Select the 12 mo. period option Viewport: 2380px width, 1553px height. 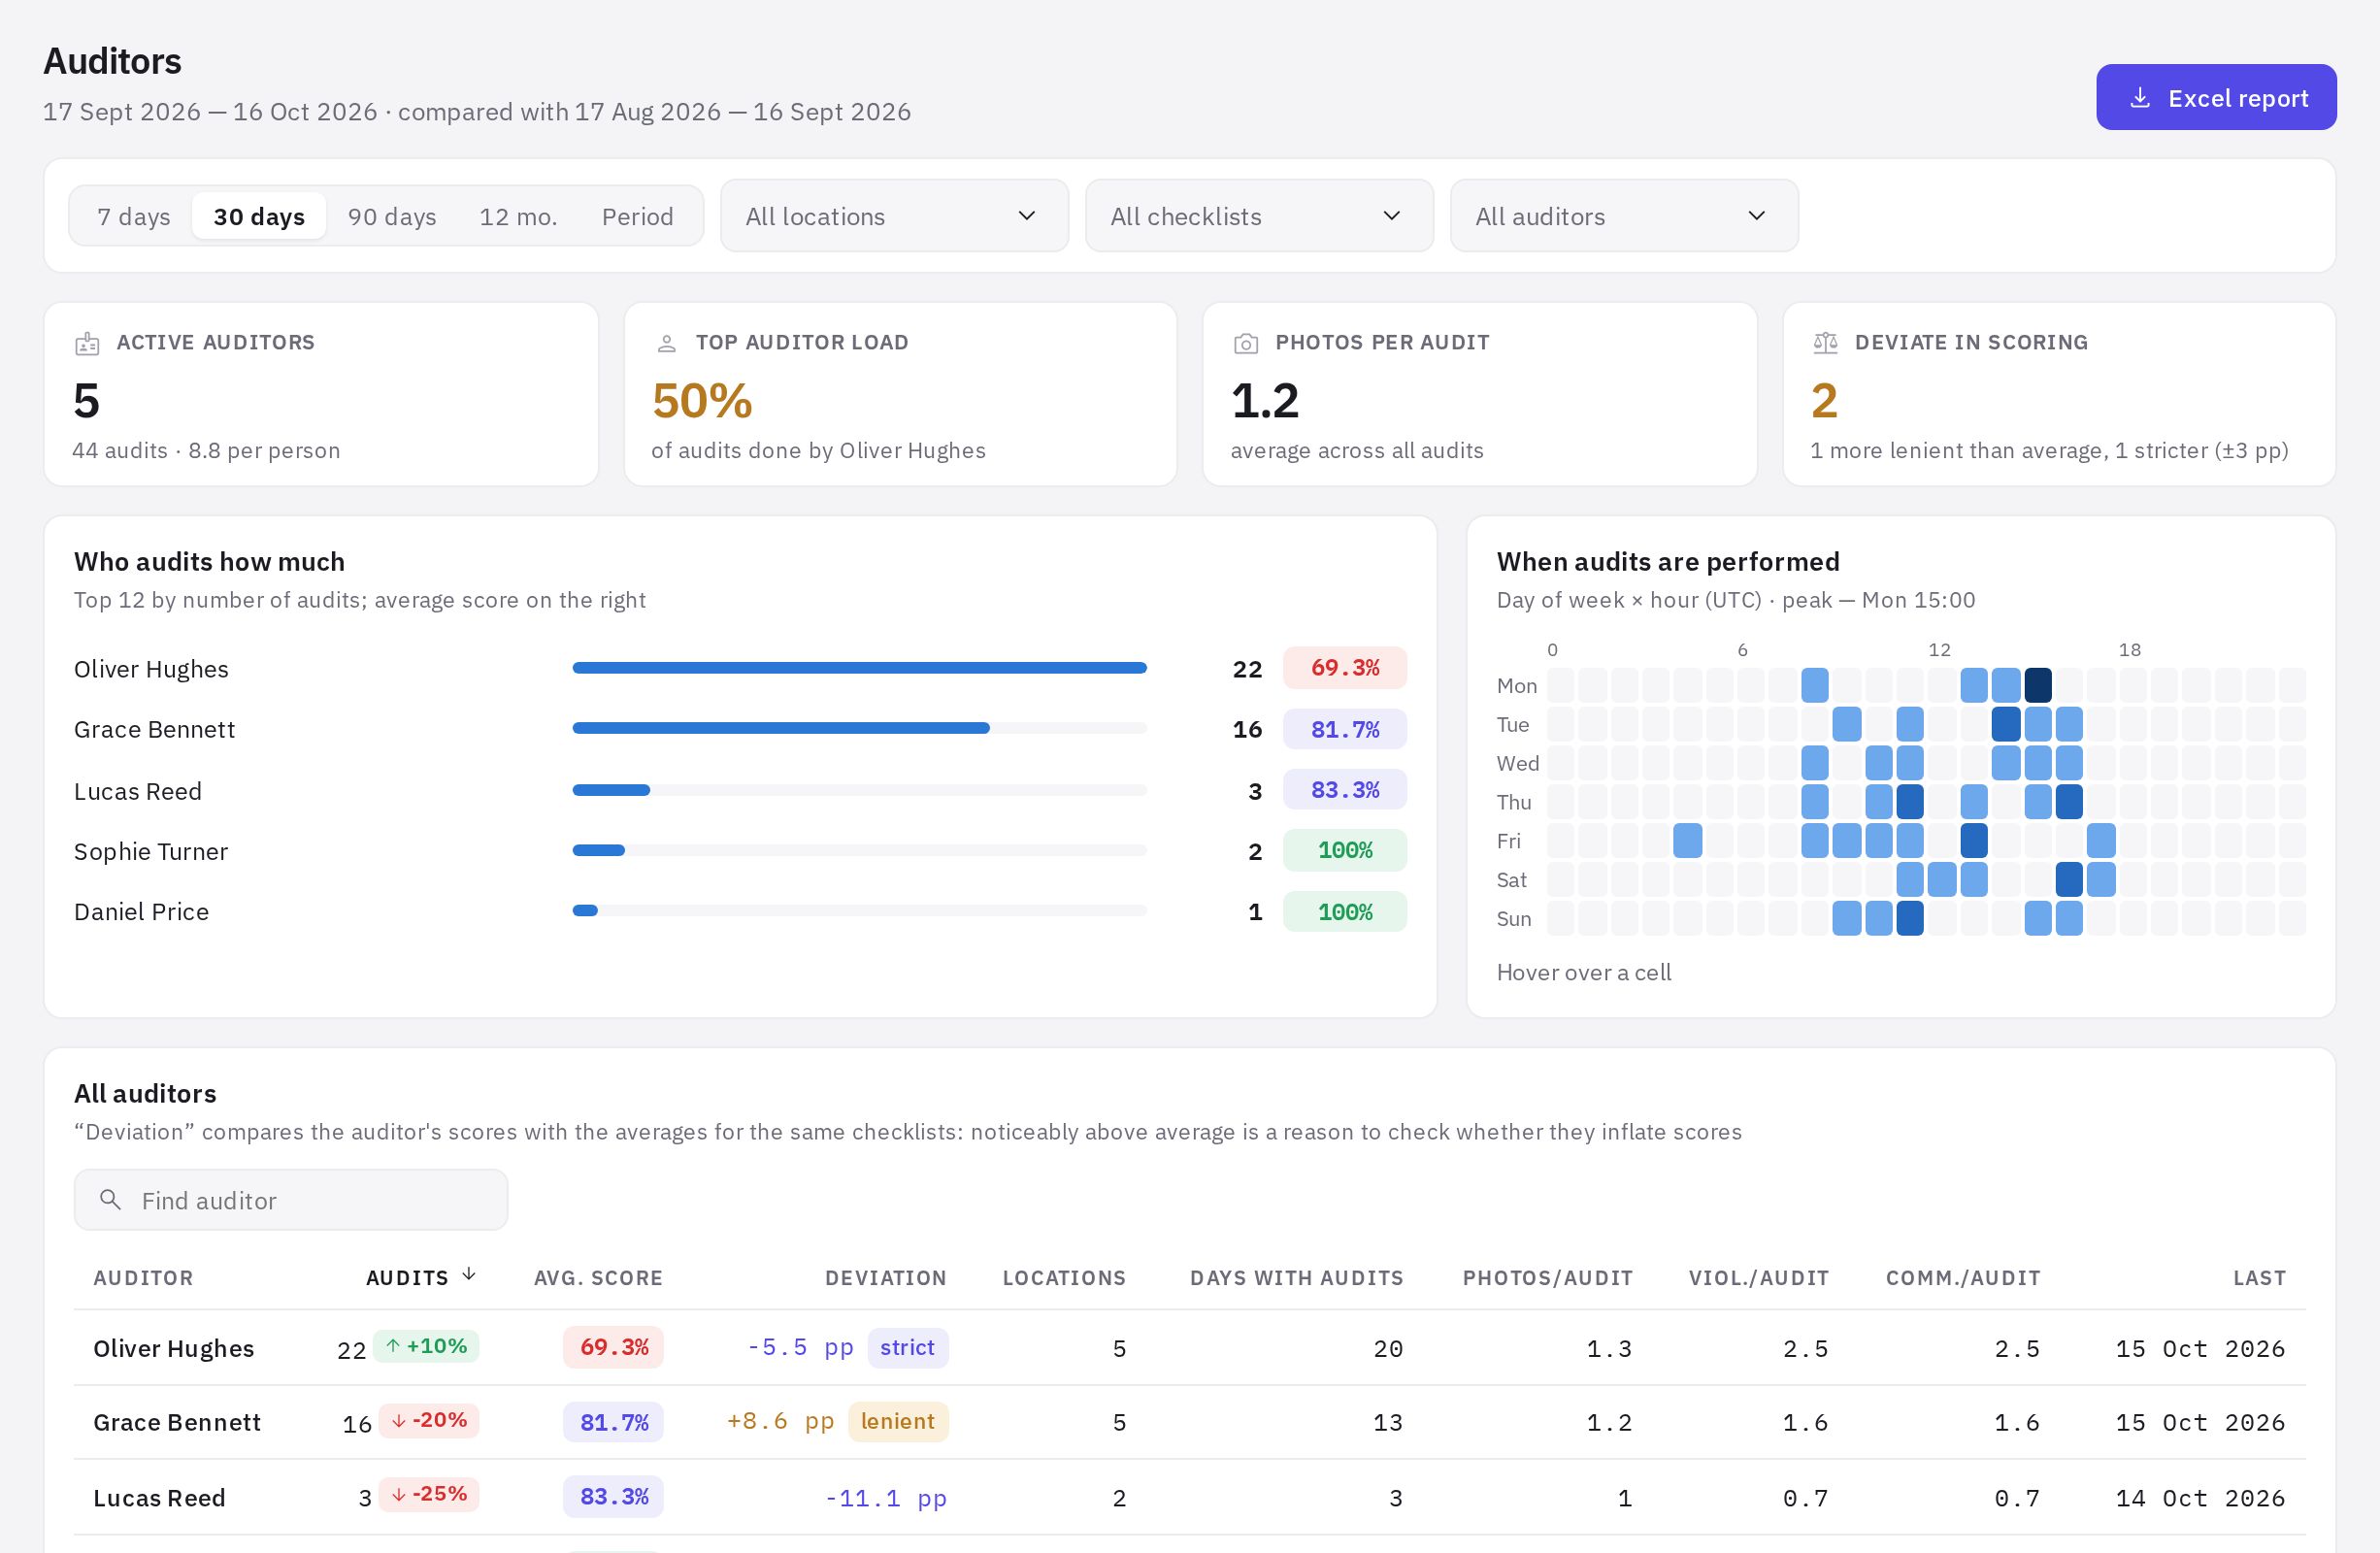518,217
